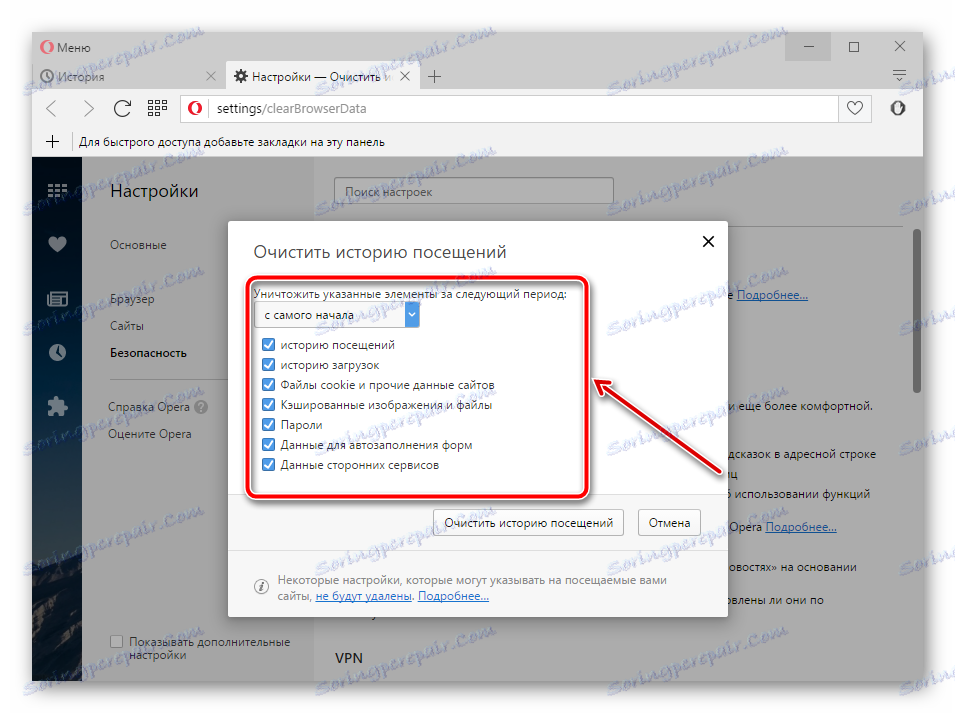Image resolution: width=955 pixels, height=713 pixels.
Task: Toggle Файлы cookie и прочие данные сайтов
Action: pyautogui.click(x=269, y=385)
